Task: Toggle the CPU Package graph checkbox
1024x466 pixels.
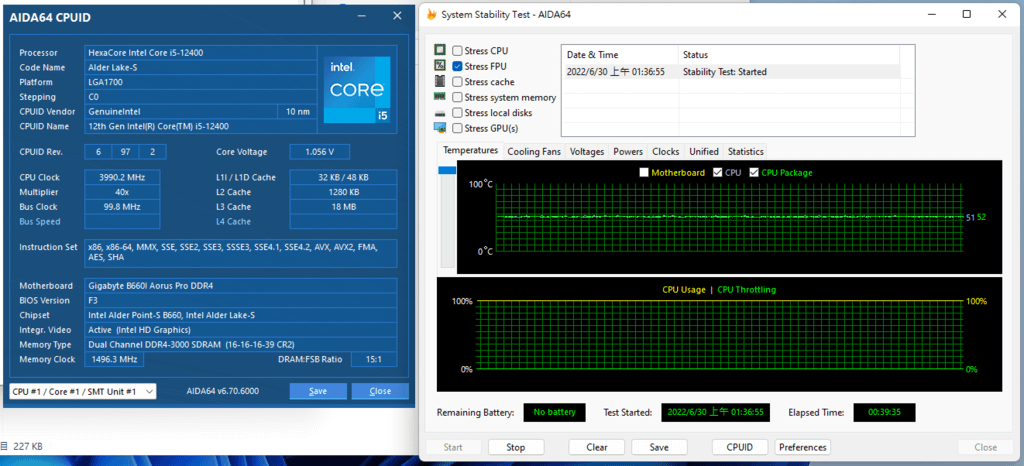Action: point(754,173)
